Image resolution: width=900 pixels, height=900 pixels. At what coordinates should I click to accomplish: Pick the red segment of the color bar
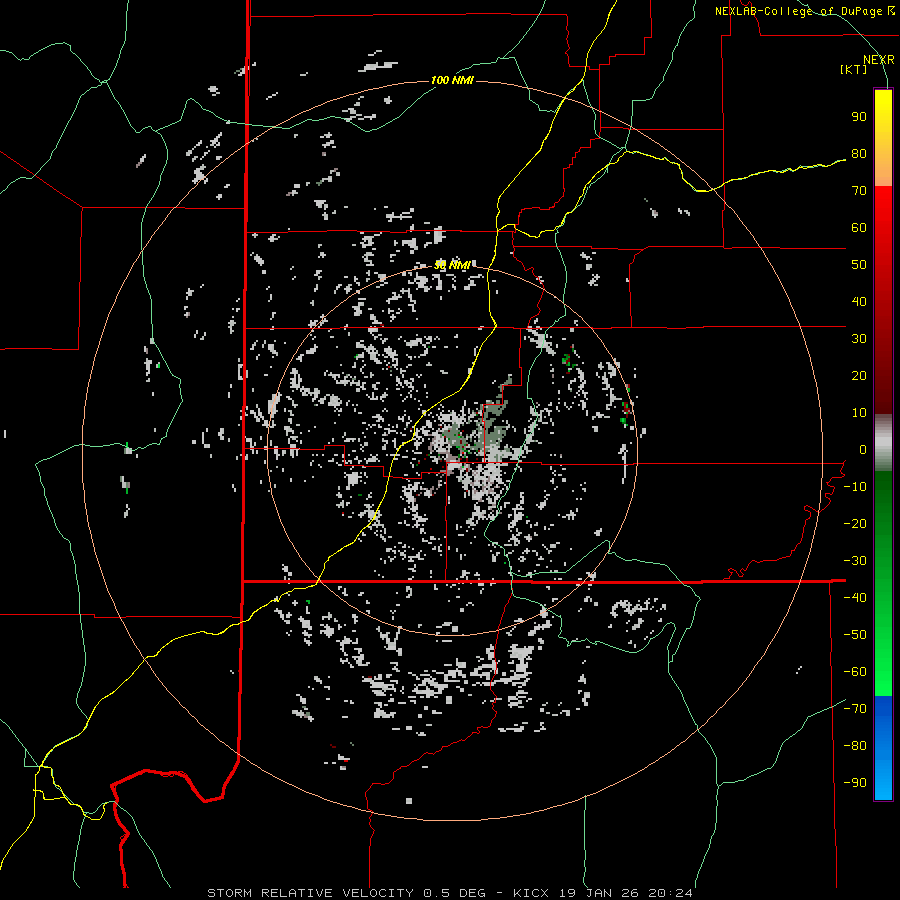click(883, 300)
